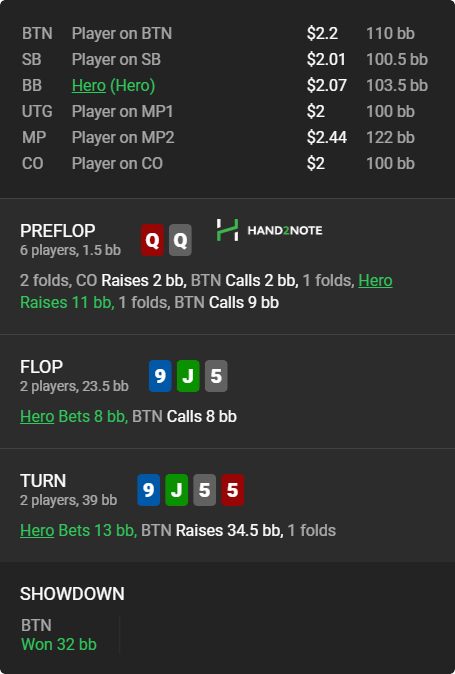Click the FLOP section heading

click(41, 367)
